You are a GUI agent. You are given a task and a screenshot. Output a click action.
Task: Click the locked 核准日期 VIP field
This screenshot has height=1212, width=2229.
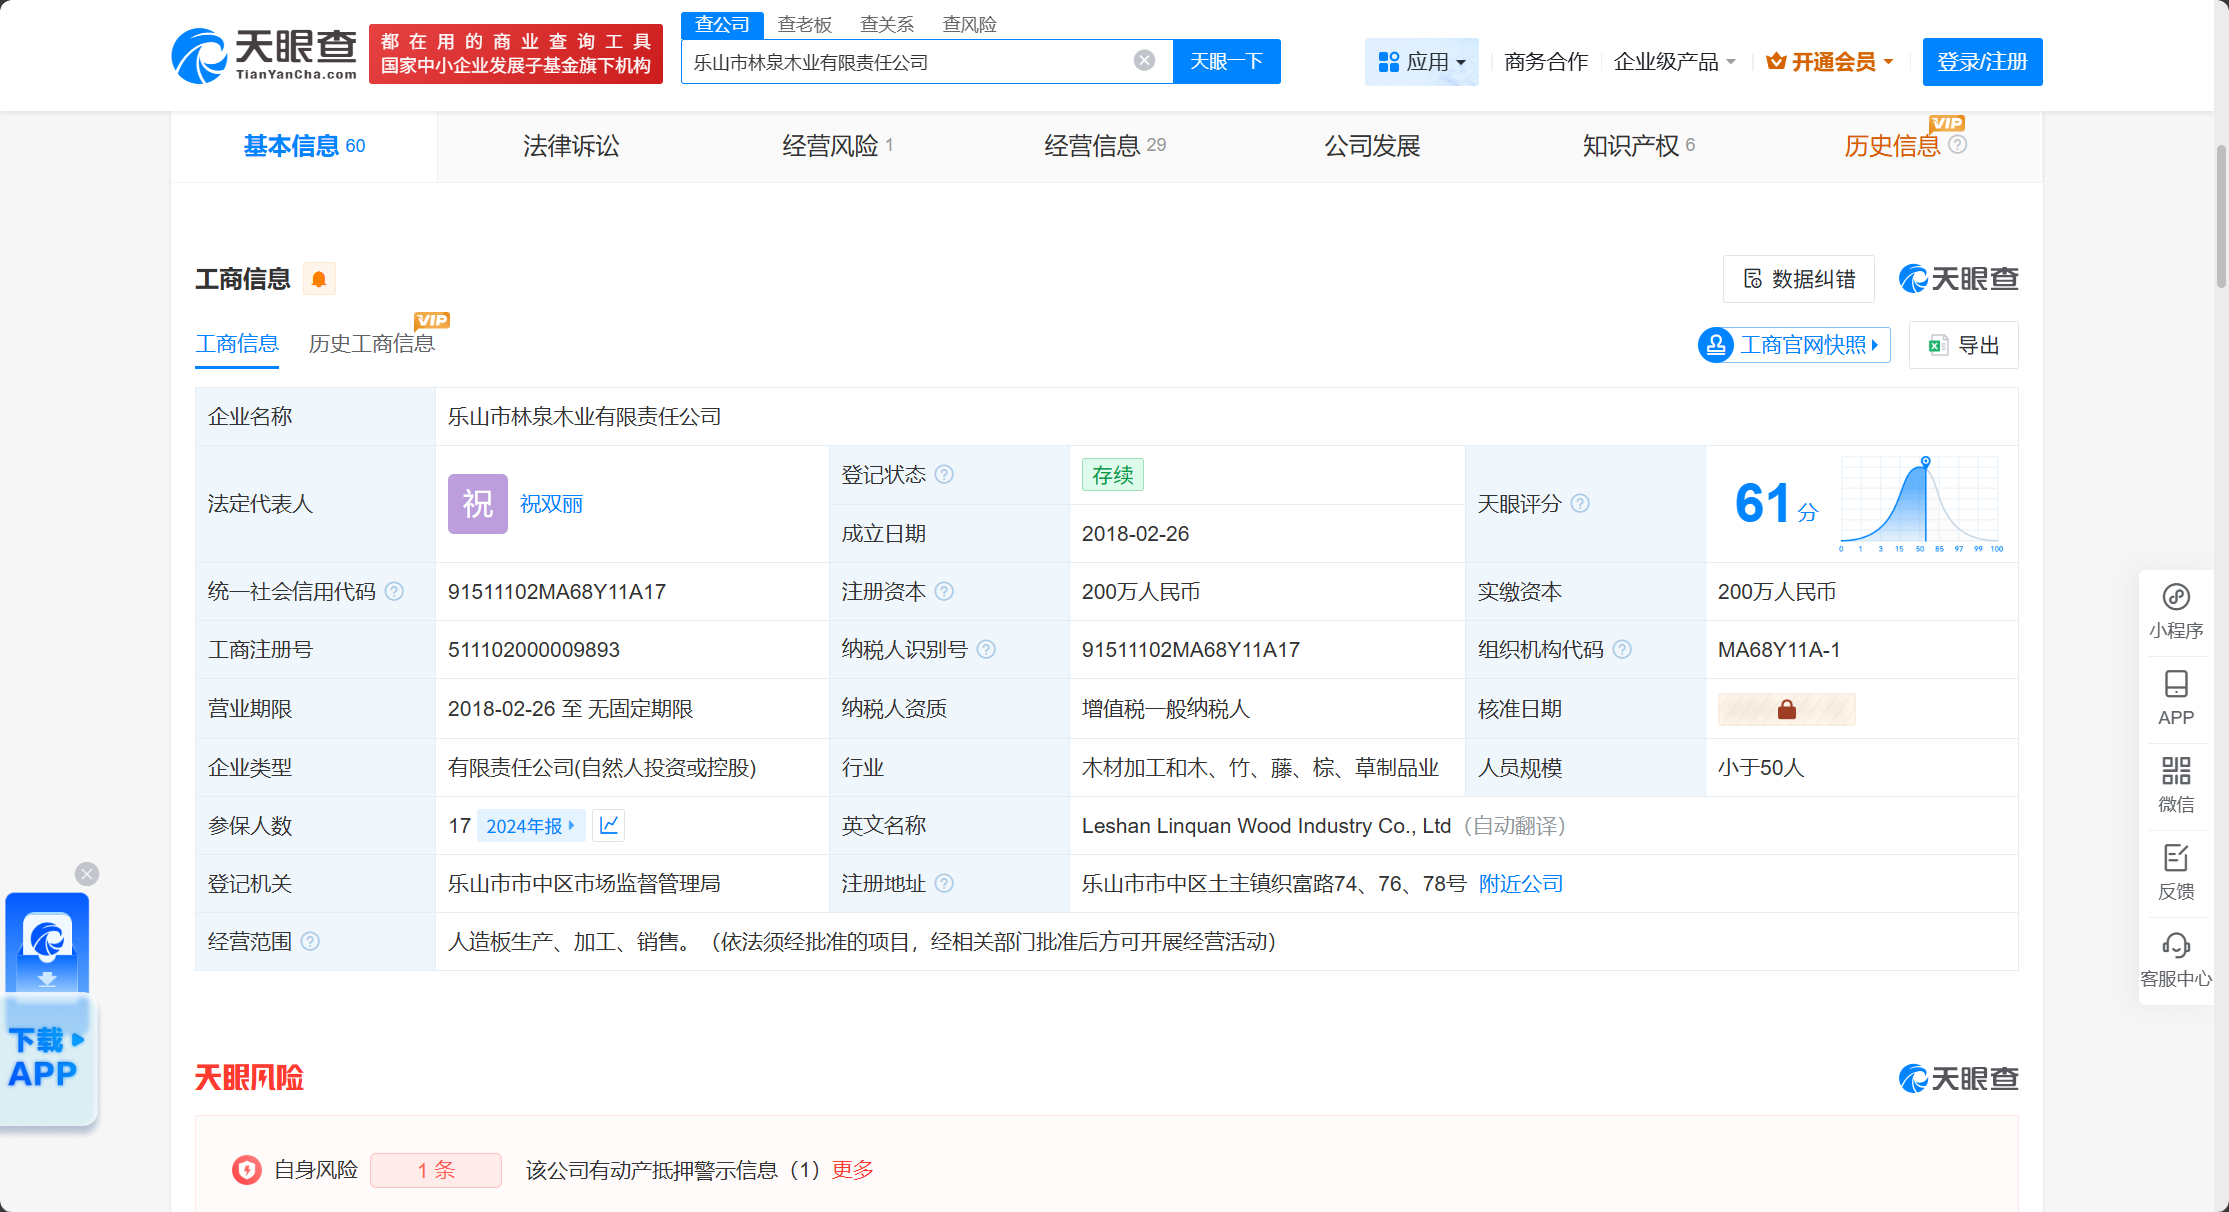tap(1786, 709)
